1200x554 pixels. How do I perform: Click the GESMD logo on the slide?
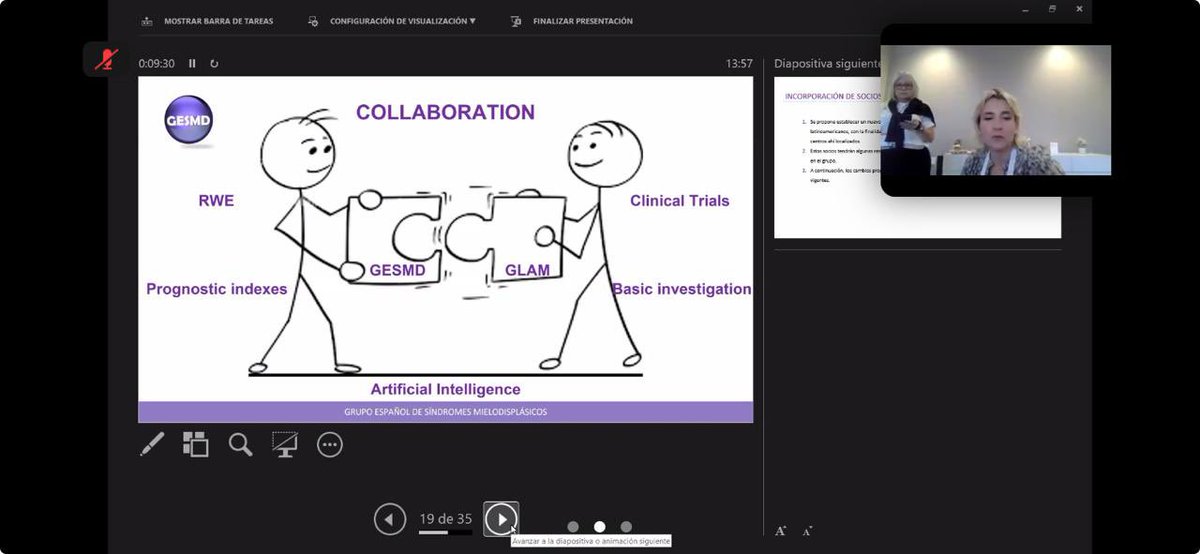tap(188, 121)
